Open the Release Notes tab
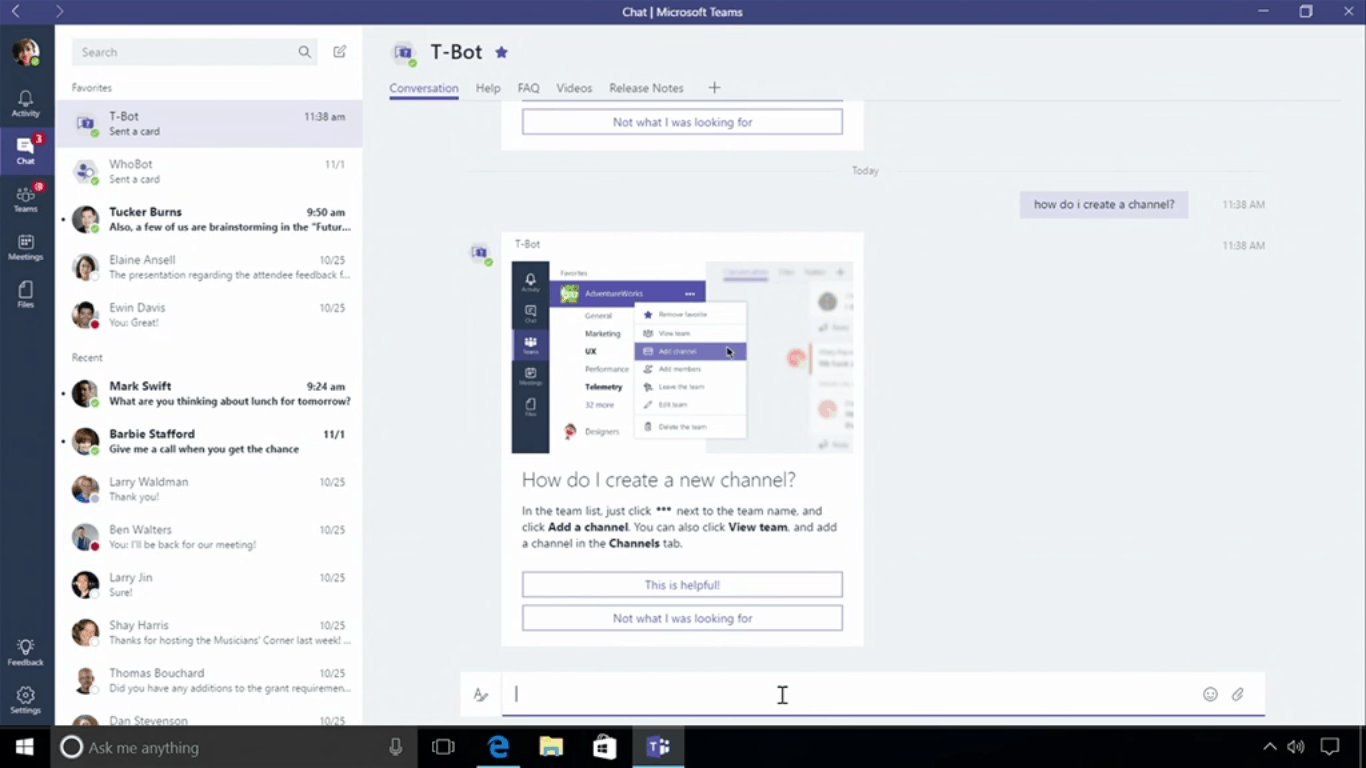Viewport: 1366px width, 768px height. click(646, 88)
